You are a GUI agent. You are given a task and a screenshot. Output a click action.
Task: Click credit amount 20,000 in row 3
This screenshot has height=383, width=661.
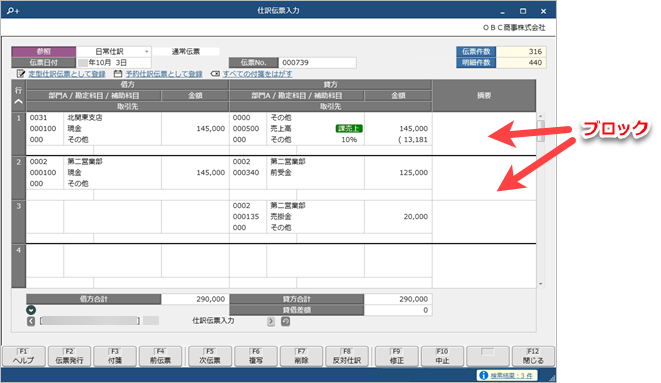pos(416,217)
